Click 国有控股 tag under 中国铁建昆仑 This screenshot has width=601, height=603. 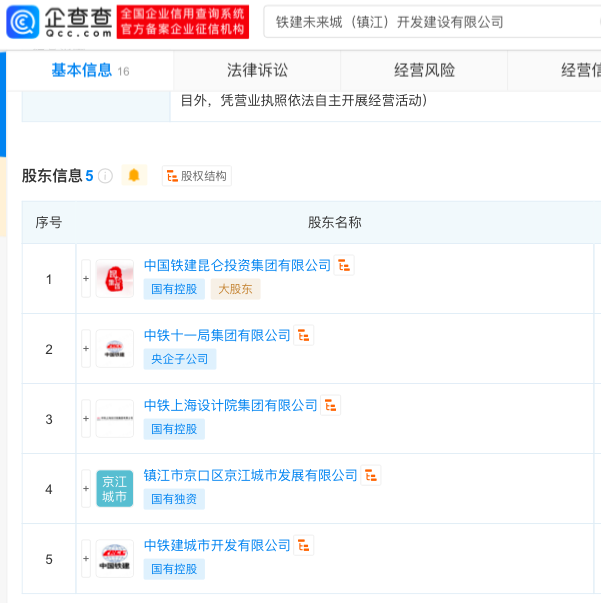[x=174, y=289]
